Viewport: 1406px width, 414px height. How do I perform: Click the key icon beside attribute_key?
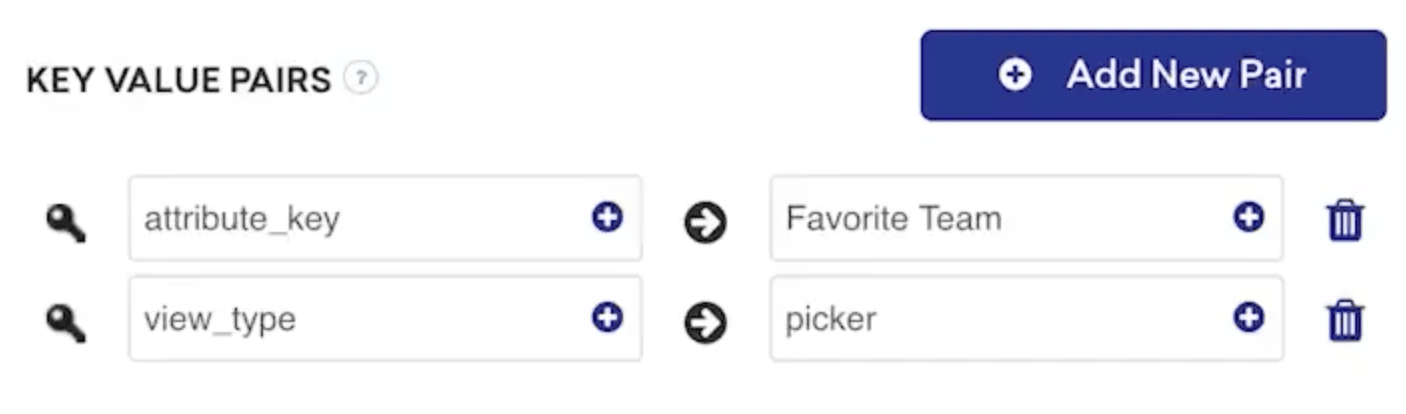(66, 222)
